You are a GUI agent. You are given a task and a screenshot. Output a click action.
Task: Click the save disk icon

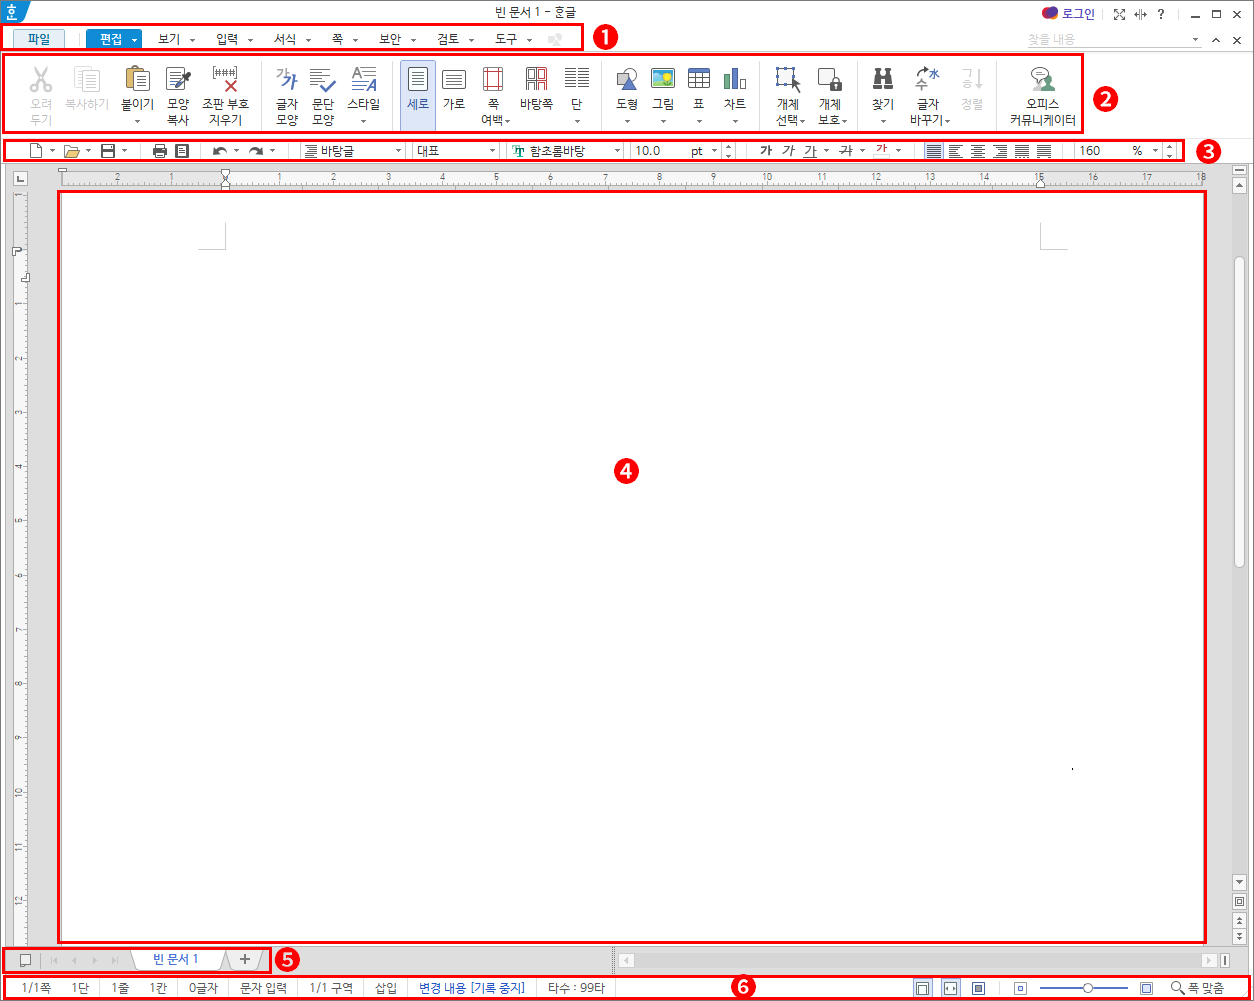tap(107, 151)
